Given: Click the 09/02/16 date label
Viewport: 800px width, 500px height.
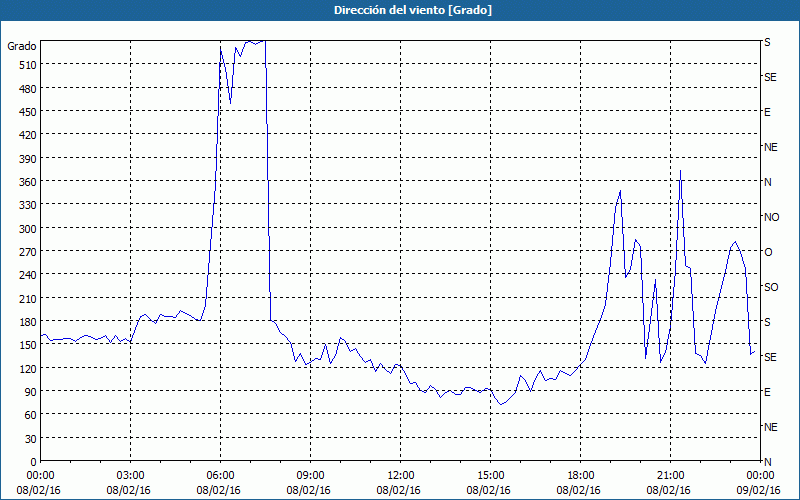Looking at the screenshot, I should coord(759,490).
